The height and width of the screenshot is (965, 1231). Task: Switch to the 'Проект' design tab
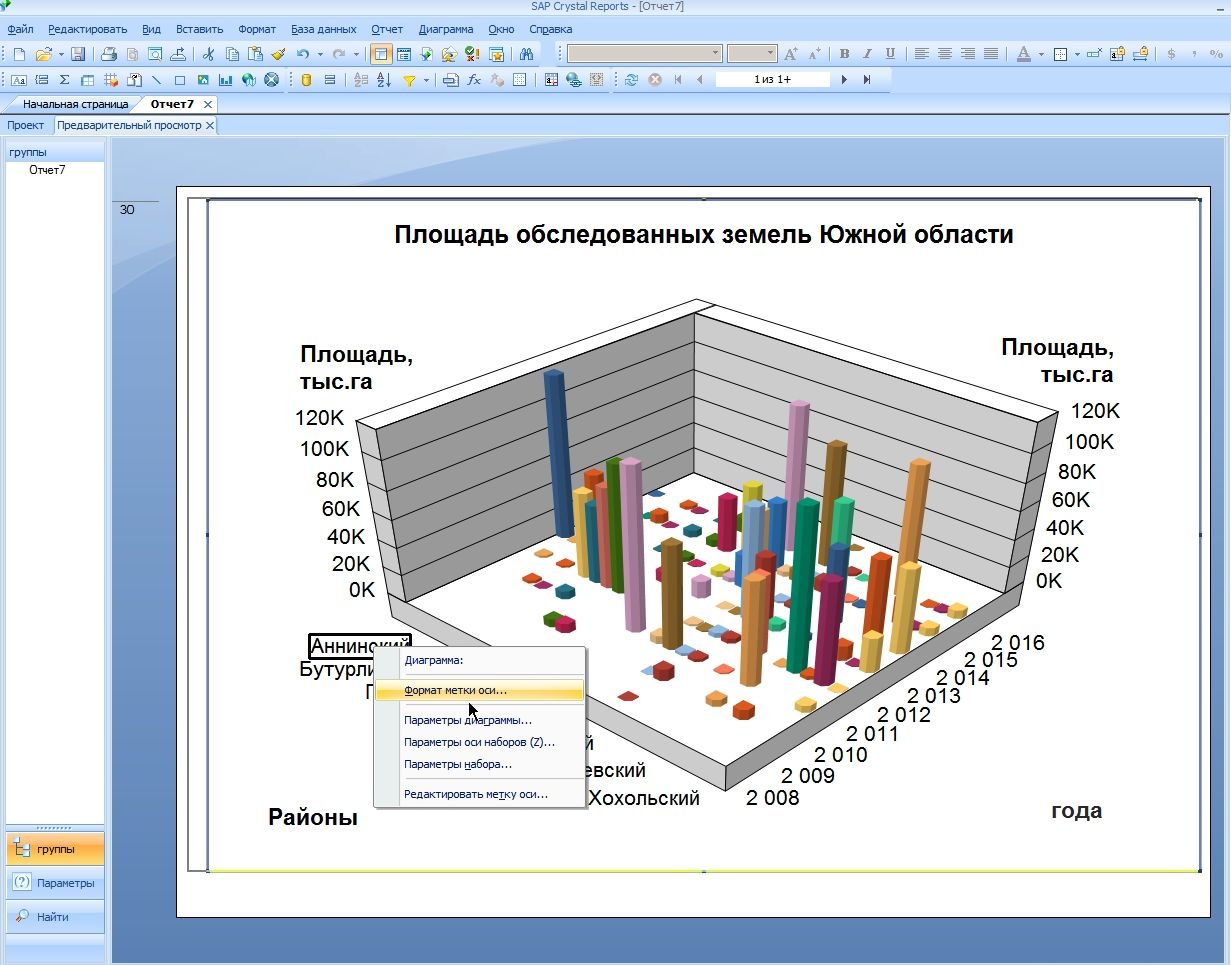click(26, 125)
